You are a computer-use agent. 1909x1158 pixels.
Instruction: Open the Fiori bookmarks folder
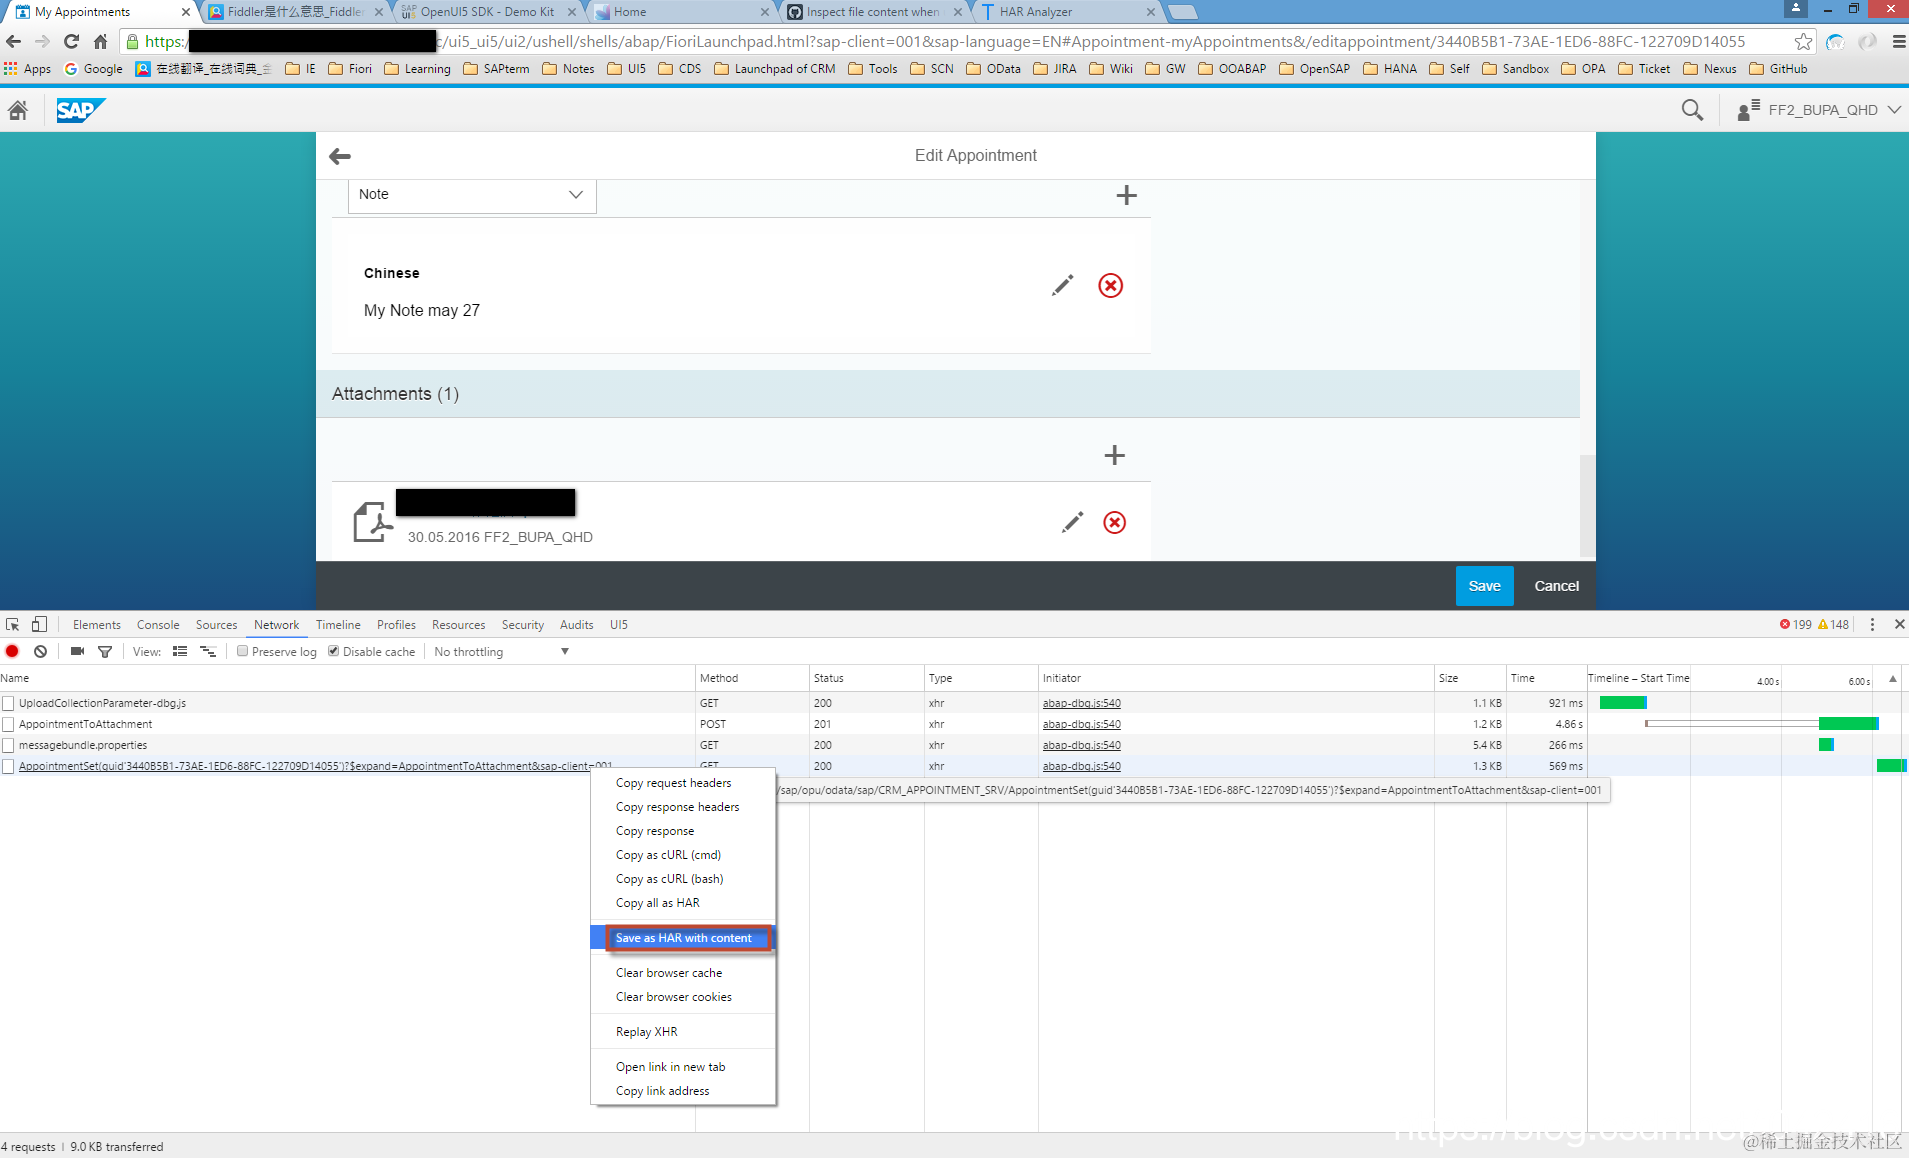(350, 69)
